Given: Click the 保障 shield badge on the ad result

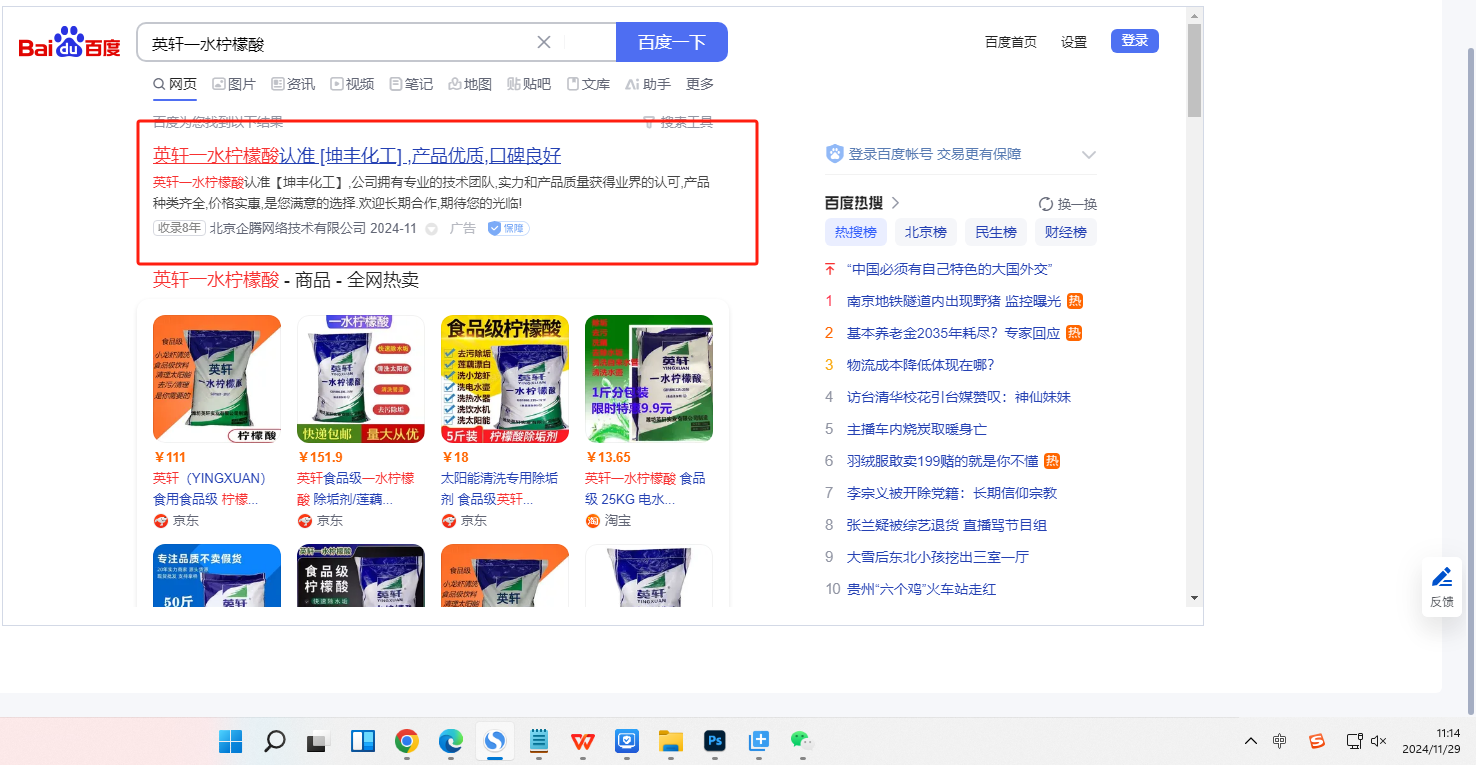Looking at the screenshot, I should tap(508, 228).
